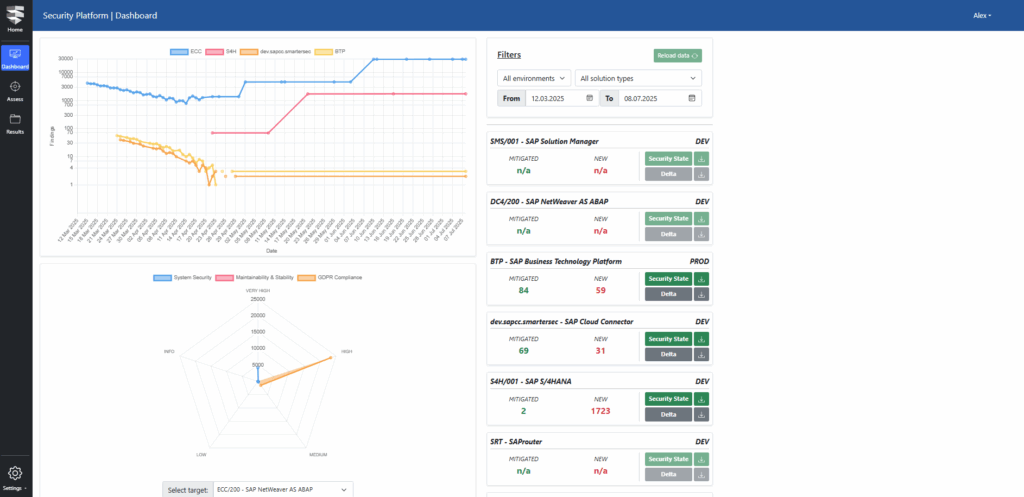Open the Alex user menu
Image resolution: width=1024 pixels, height=497 pixels.
coord(981,15)
